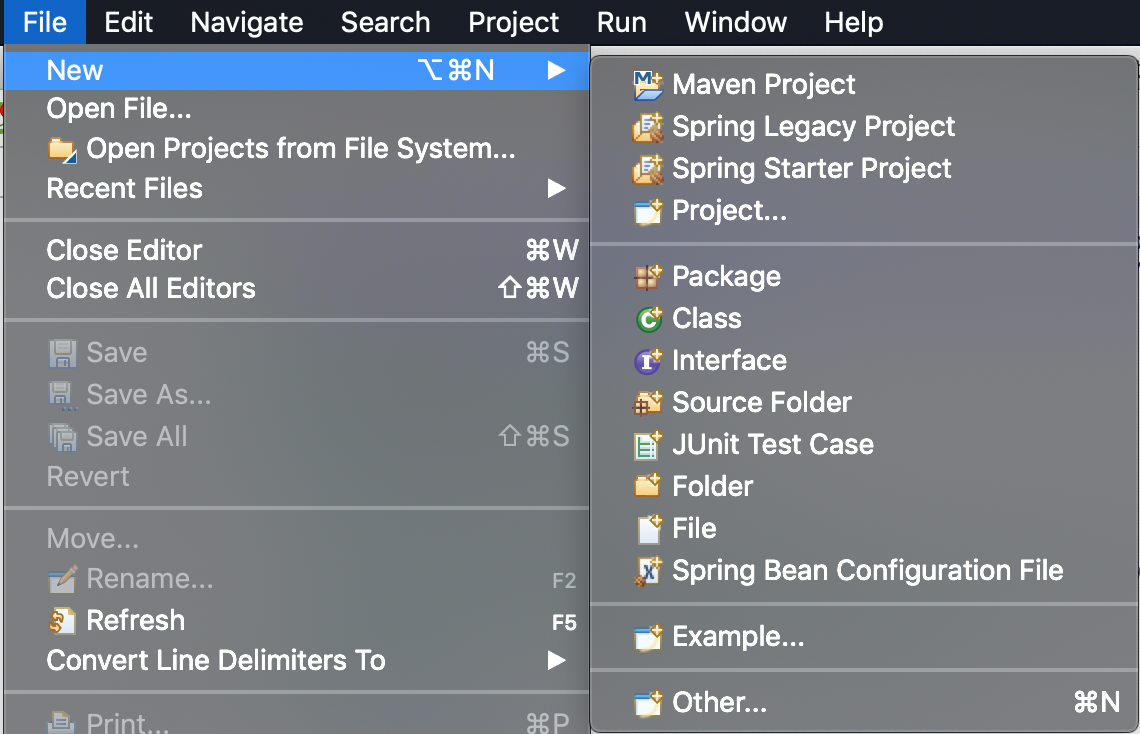Click the Refresh icon
The height and width of the screenshot is (734, 1140).
pyautogui.click(x=63, y=621)
